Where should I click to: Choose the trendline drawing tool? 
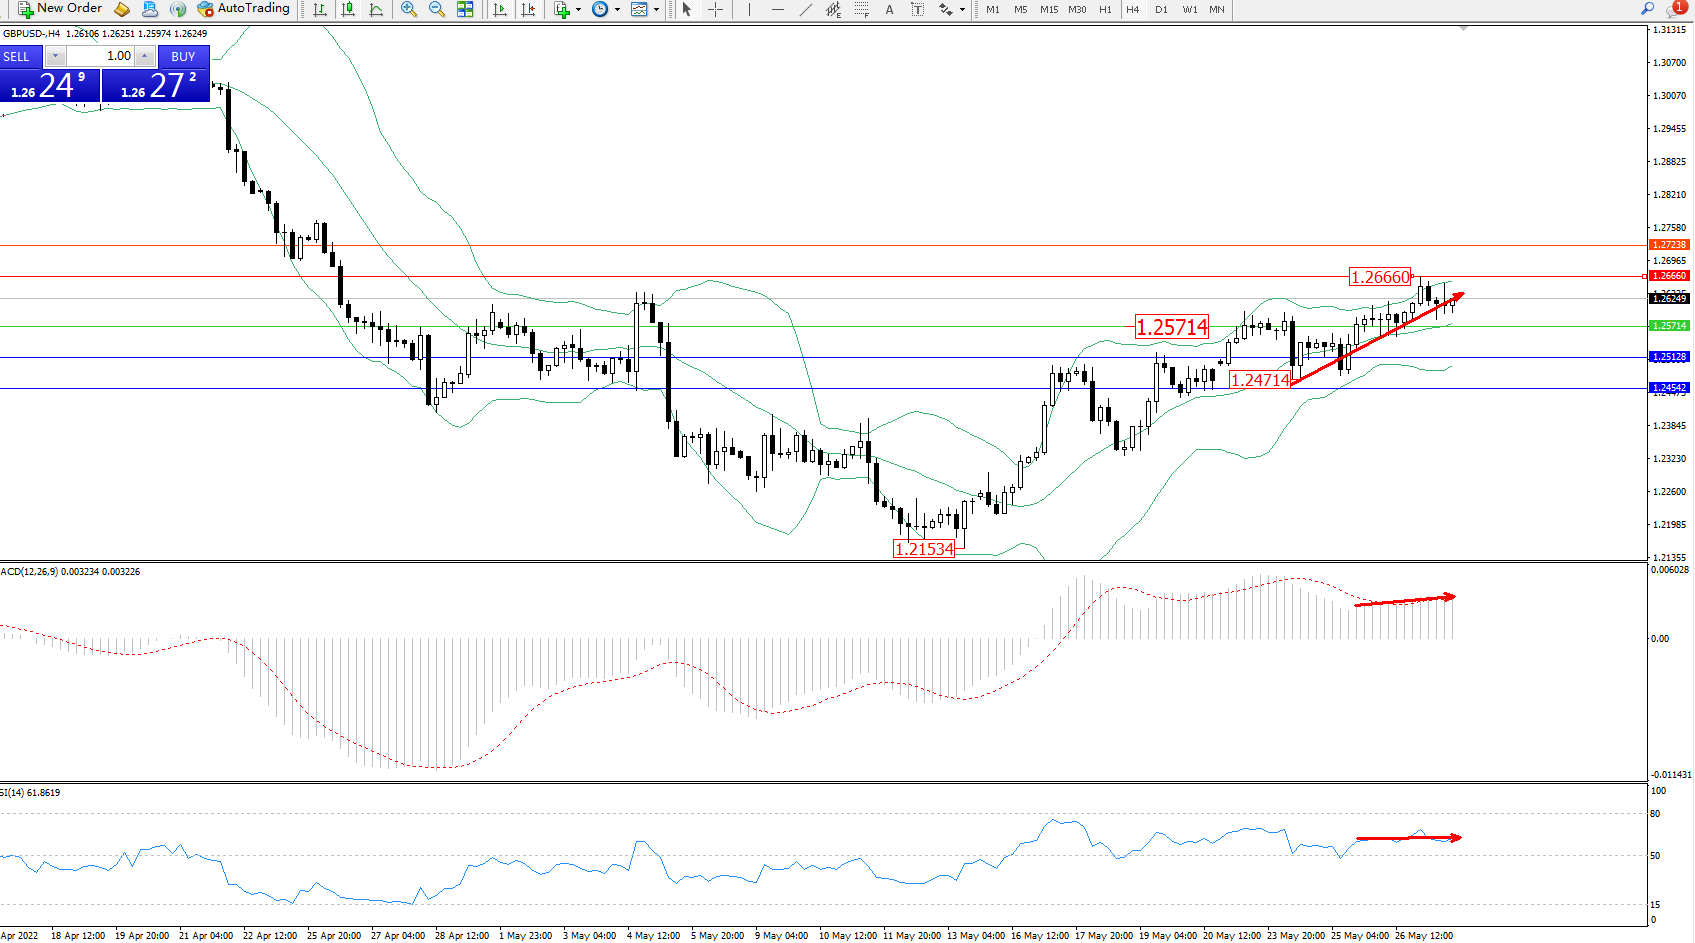806,9
